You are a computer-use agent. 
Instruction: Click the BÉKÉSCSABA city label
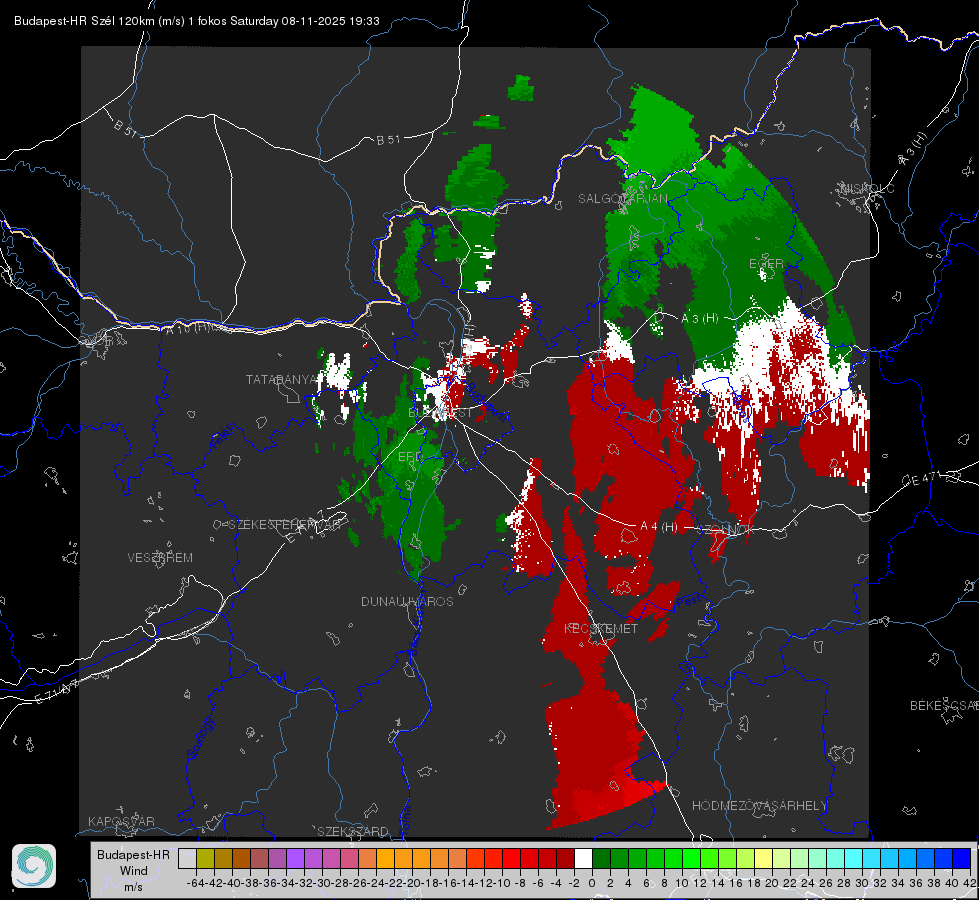click(x=944, y=706)
